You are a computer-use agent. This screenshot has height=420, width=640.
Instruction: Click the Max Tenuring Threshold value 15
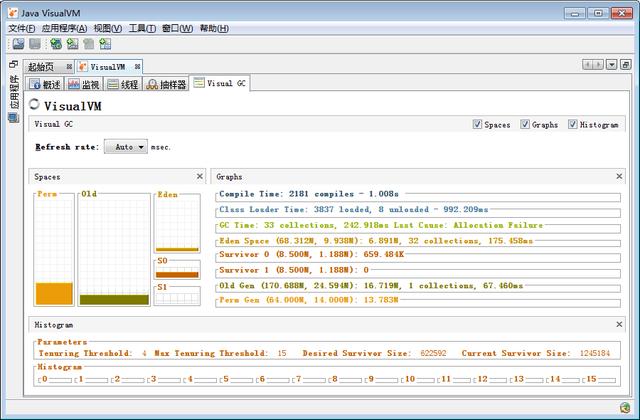pos(282,353)
